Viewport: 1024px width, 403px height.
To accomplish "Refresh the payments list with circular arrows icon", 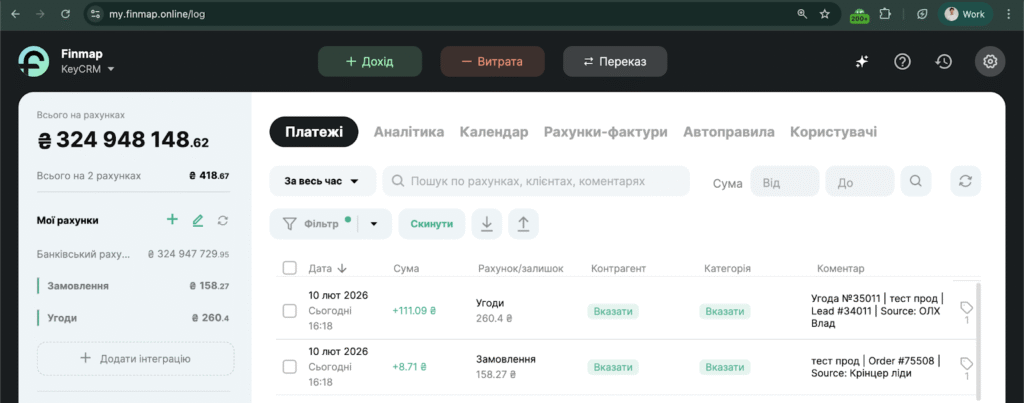I will [965, 181].
